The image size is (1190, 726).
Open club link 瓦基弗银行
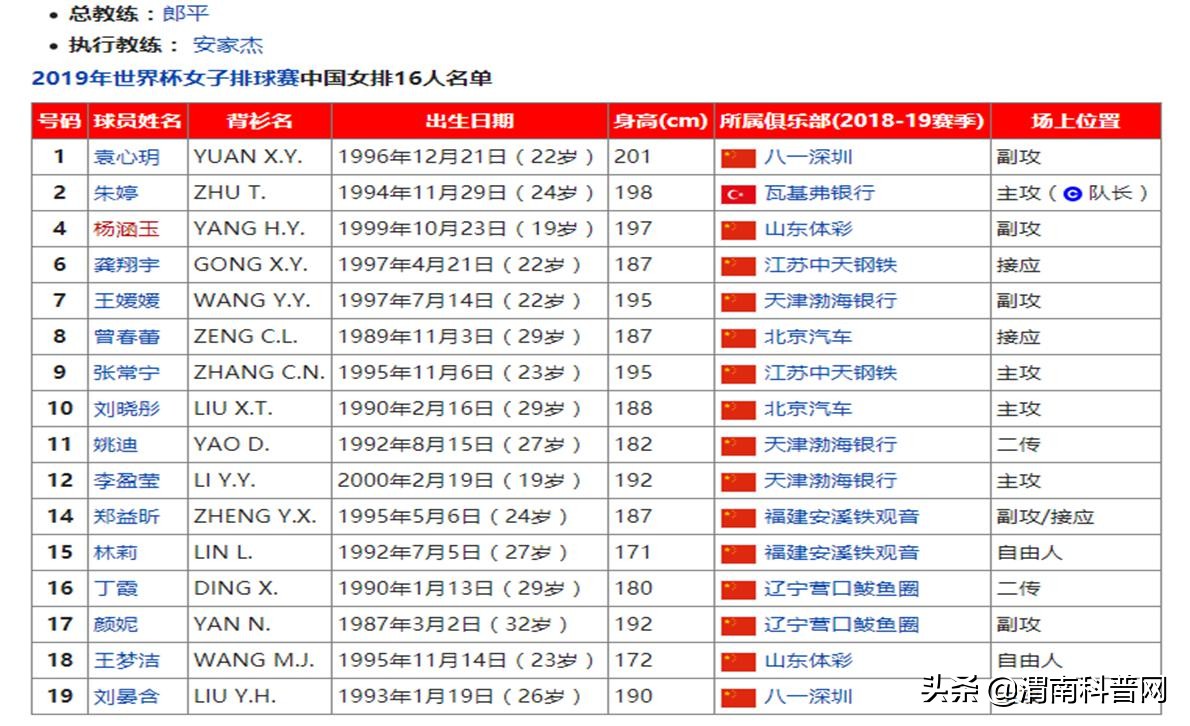tap(819, 193)
